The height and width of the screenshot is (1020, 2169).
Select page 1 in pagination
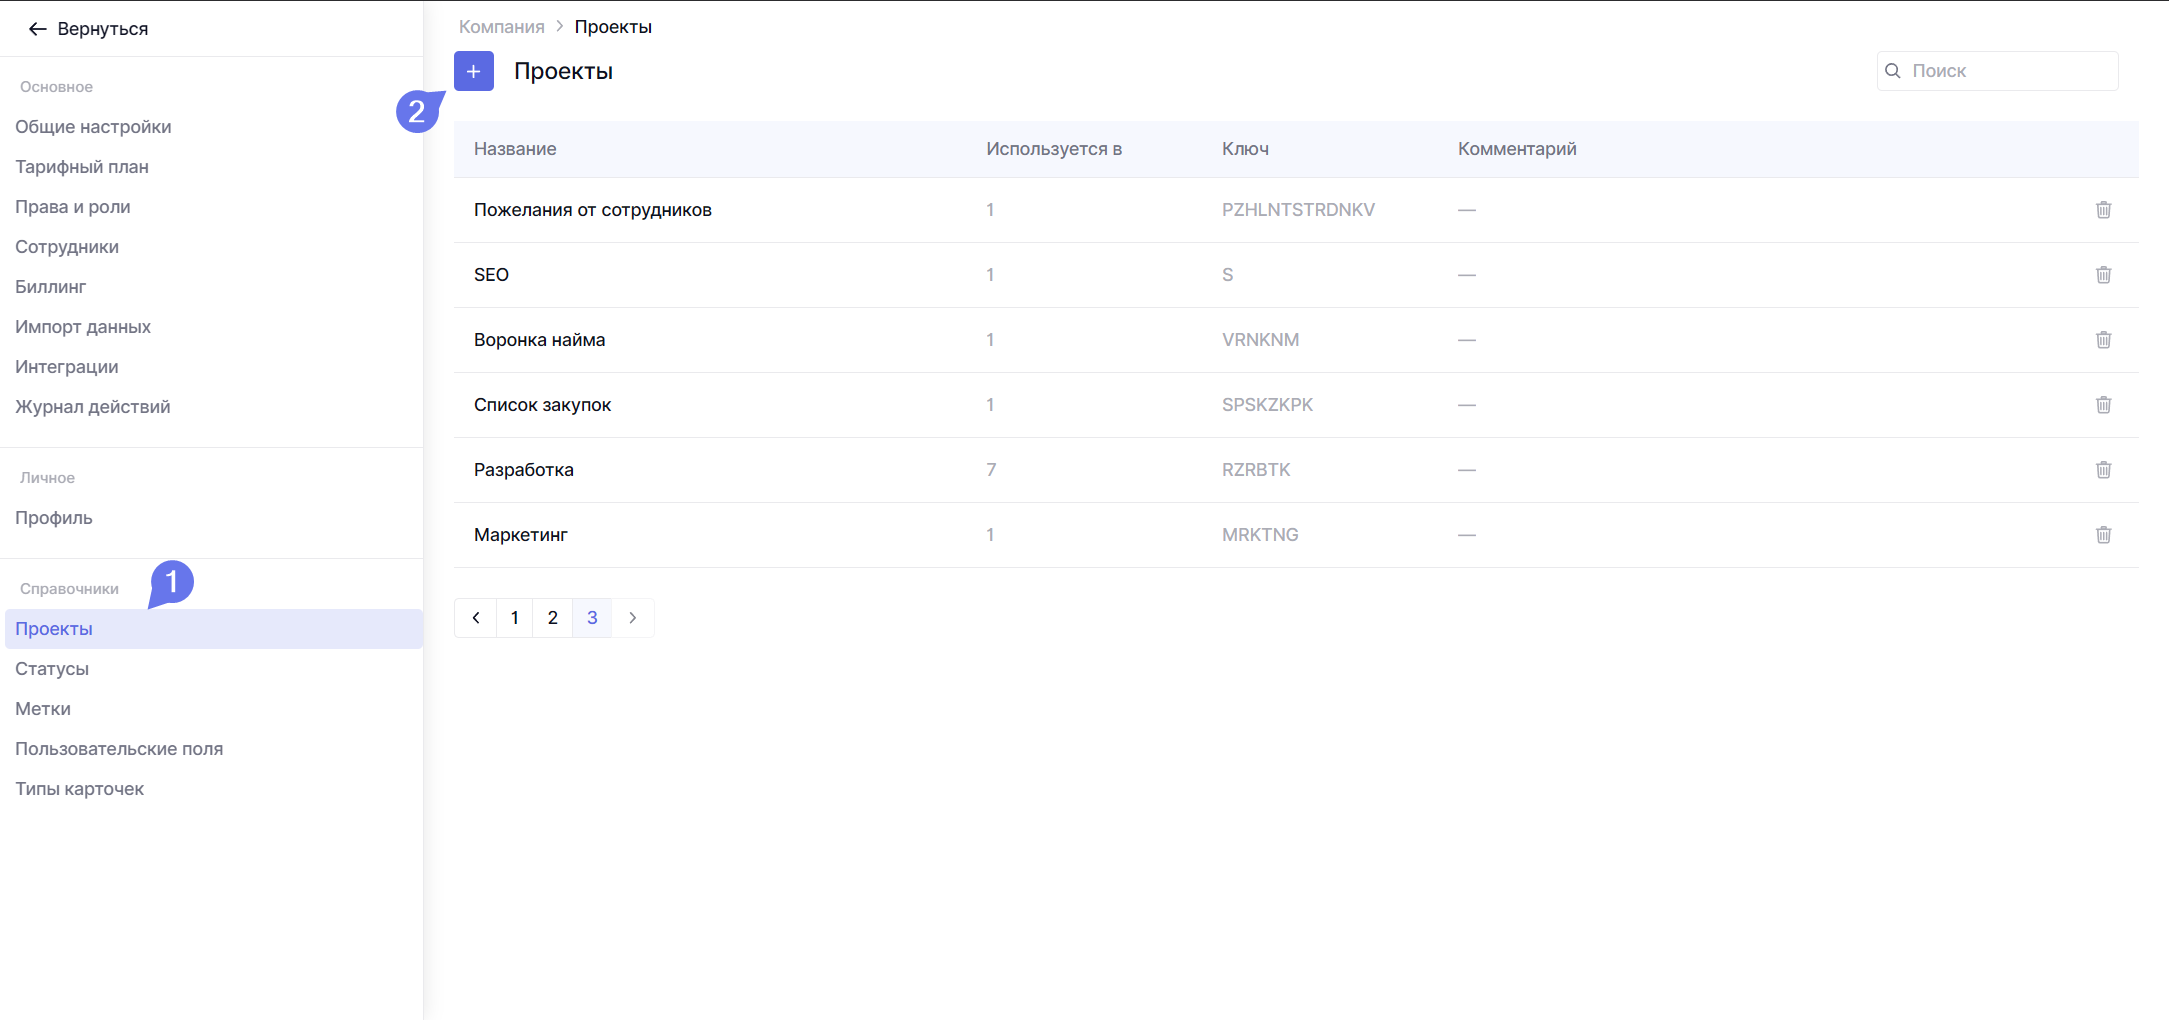tap(515, 618)
